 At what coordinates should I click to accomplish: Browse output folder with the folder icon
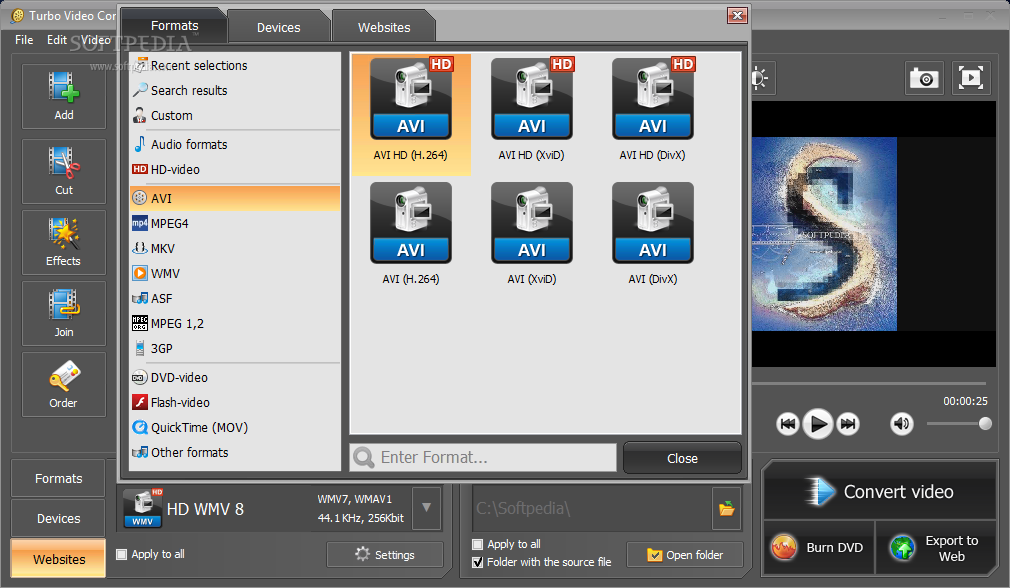727,509
